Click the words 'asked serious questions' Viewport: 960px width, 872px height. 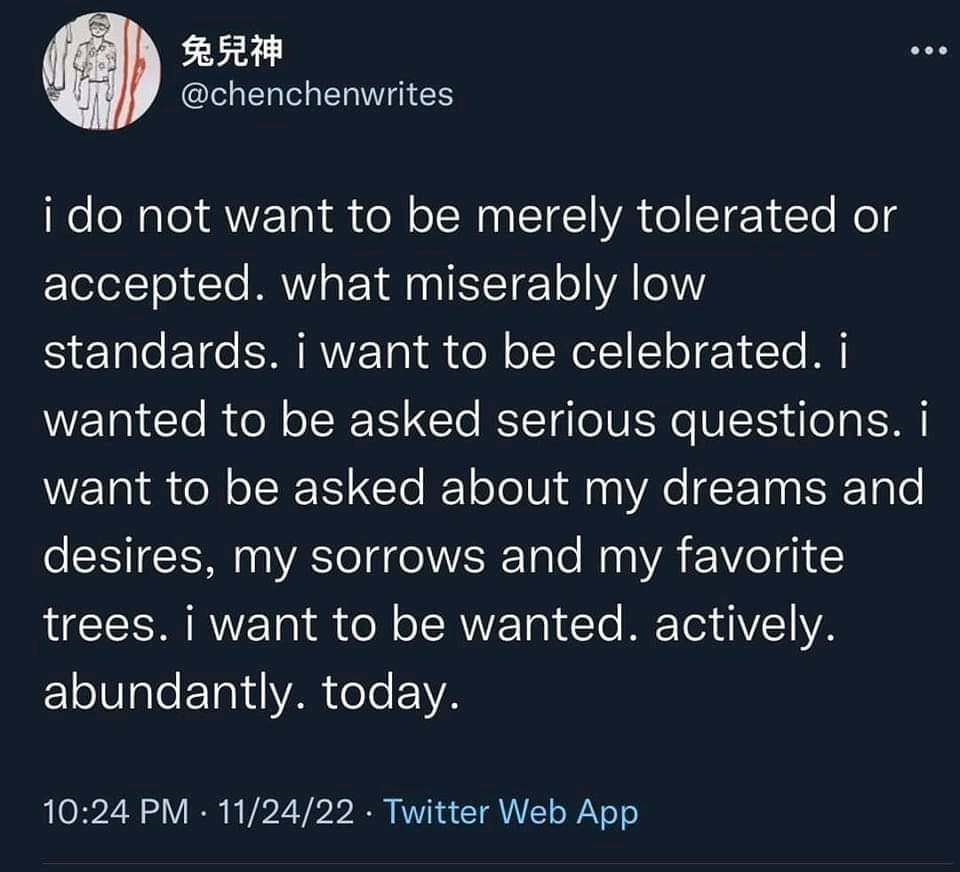tap(621, 423)
